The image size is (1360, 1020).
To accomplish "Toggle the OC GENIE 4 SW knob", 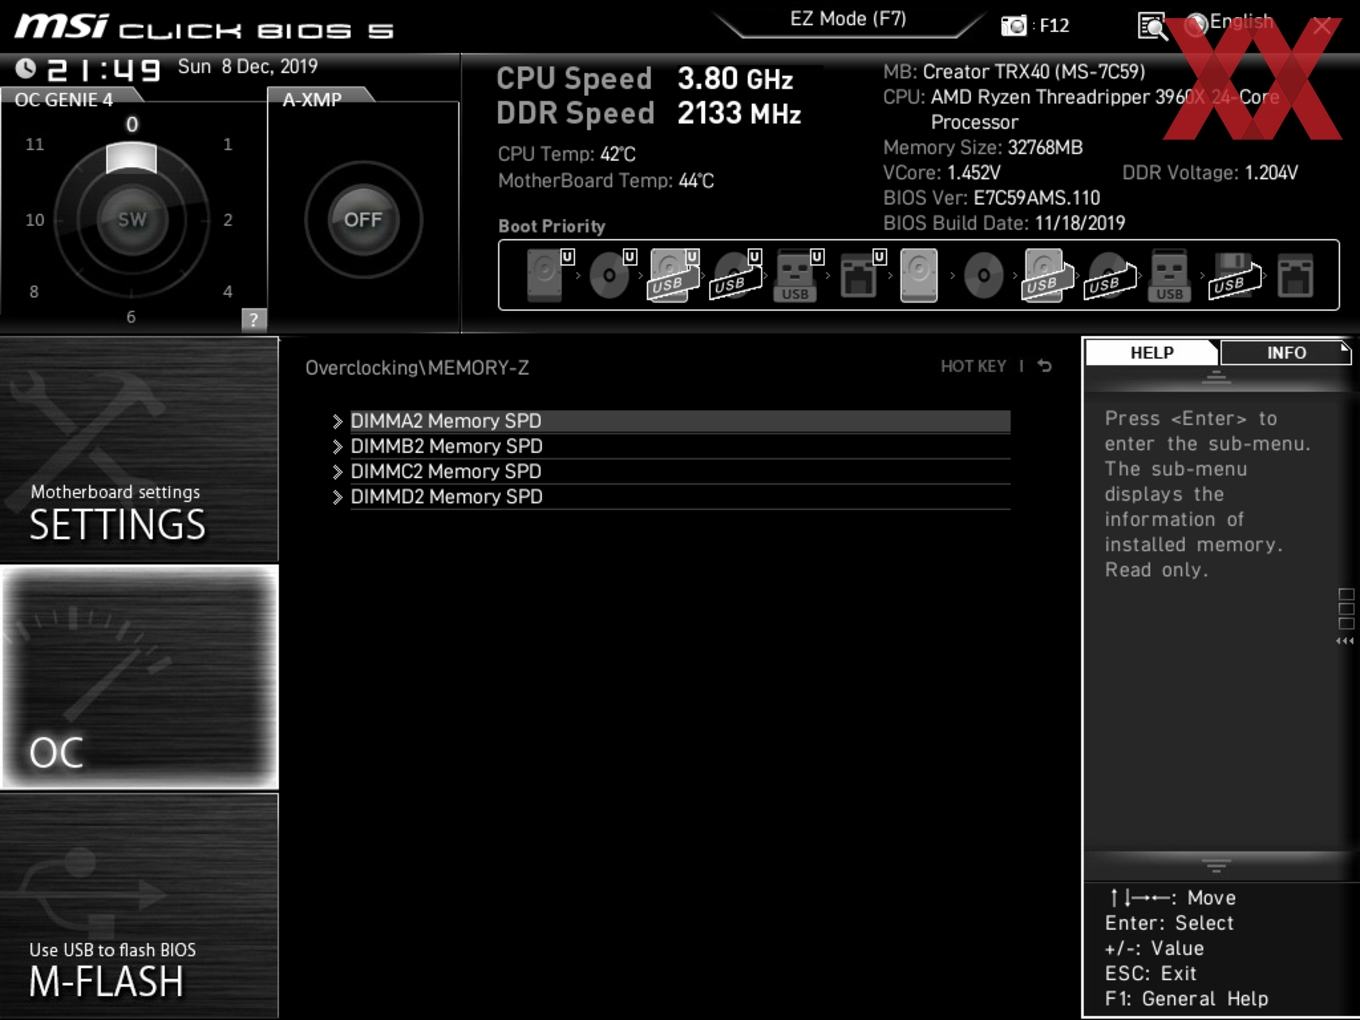I will [x=131, y=219].
